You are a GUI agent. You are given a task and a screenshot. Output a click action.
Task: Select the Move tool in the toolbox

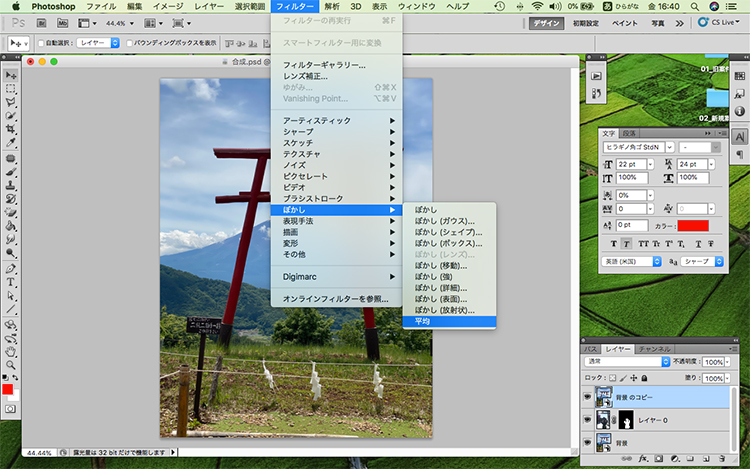pyautogui.click(x=11, y=76)
